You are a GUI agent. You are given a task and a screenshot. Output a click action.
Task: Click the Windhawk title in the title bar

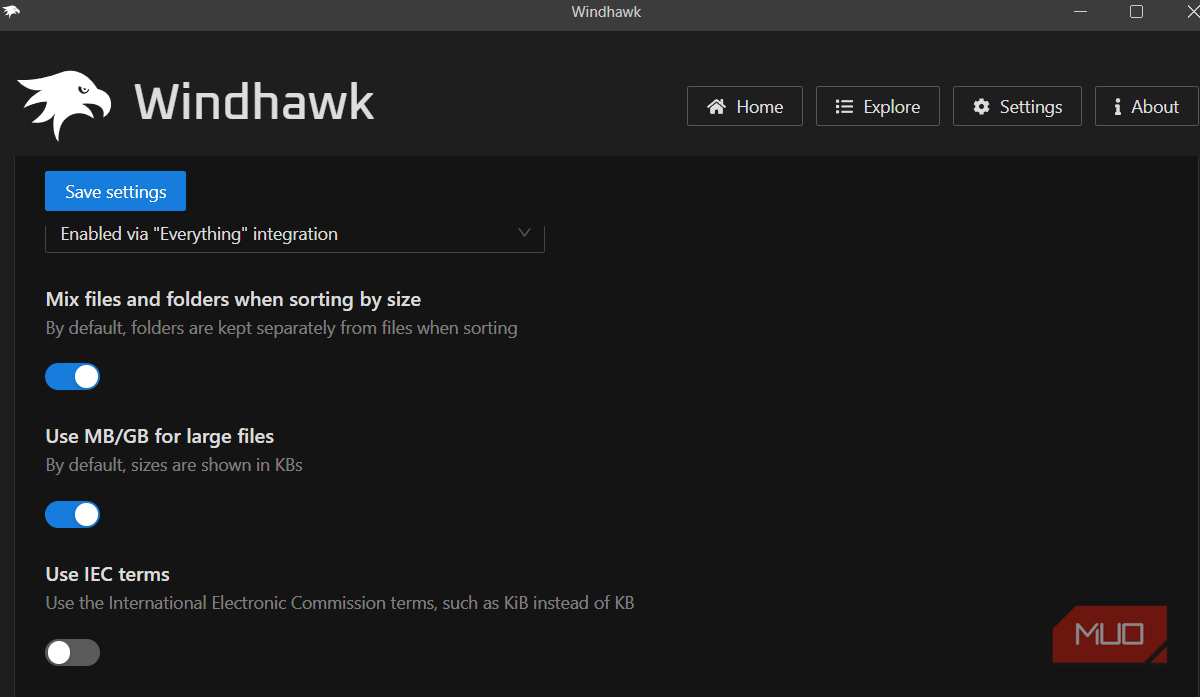(606, 12)
